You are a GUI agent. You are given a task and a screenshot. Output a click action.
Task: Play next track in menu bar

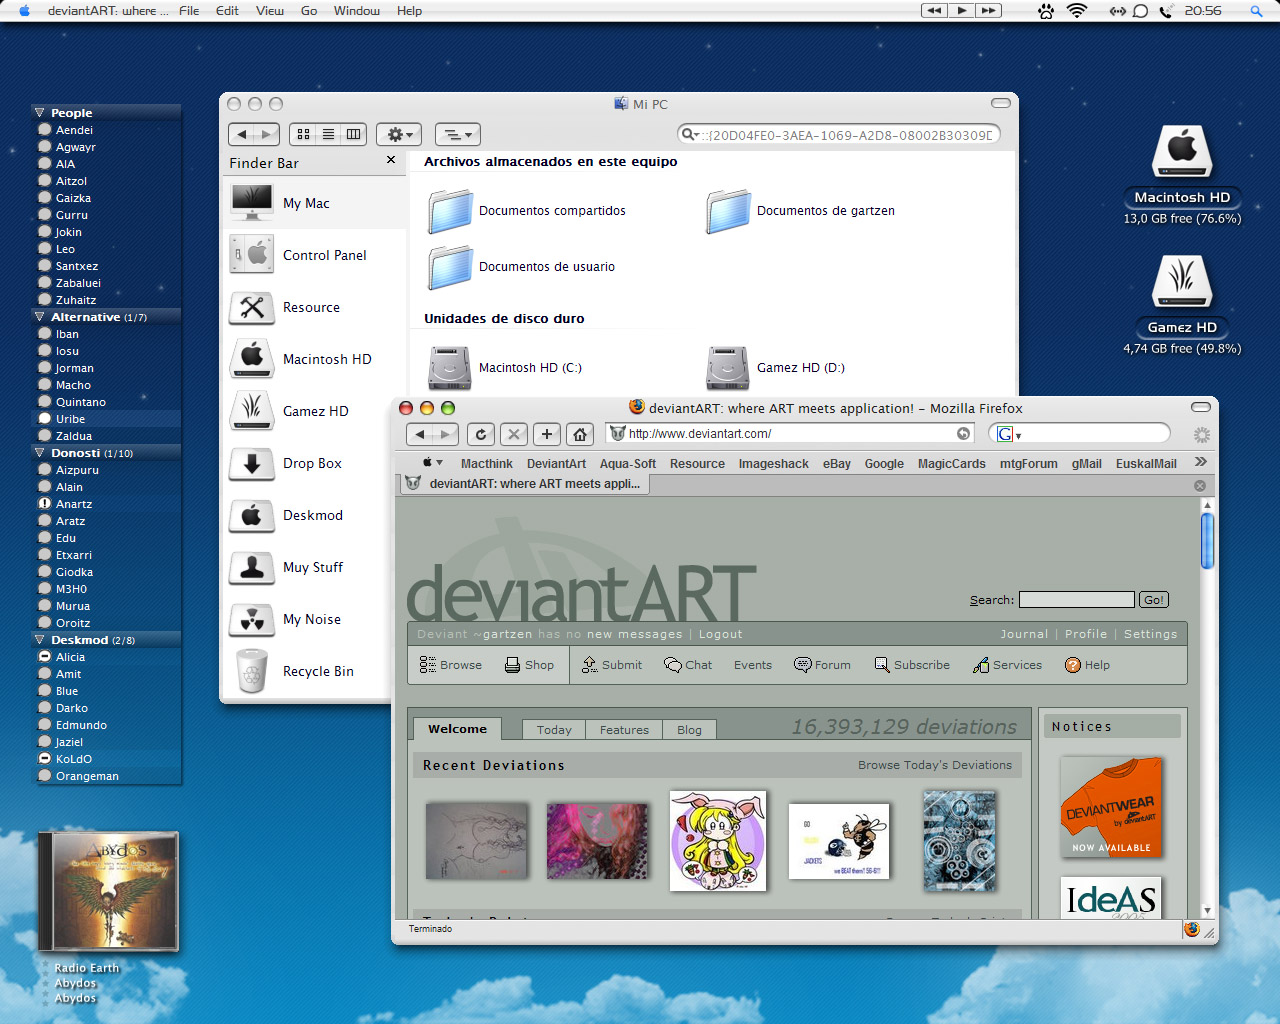pyautogui.click(x=988, y=10)
